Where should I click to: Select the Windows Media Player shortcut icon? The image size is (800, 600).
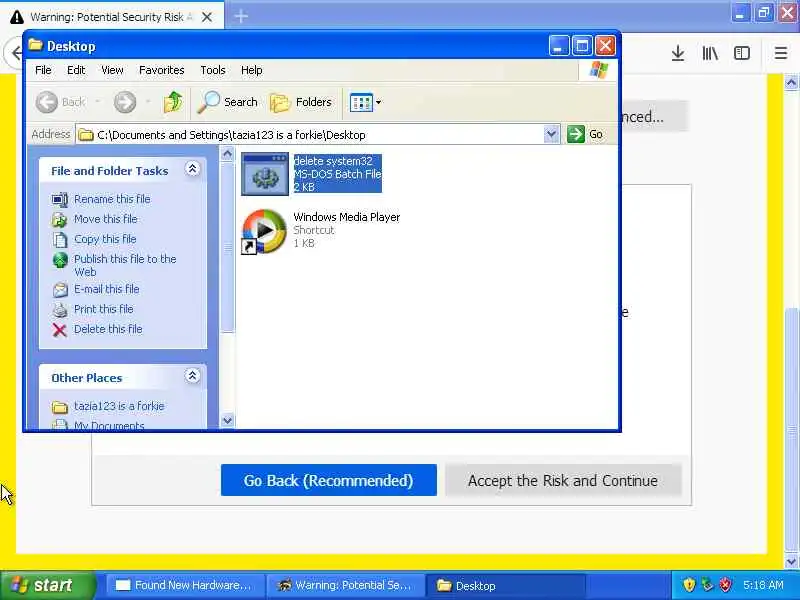(264, 231)
